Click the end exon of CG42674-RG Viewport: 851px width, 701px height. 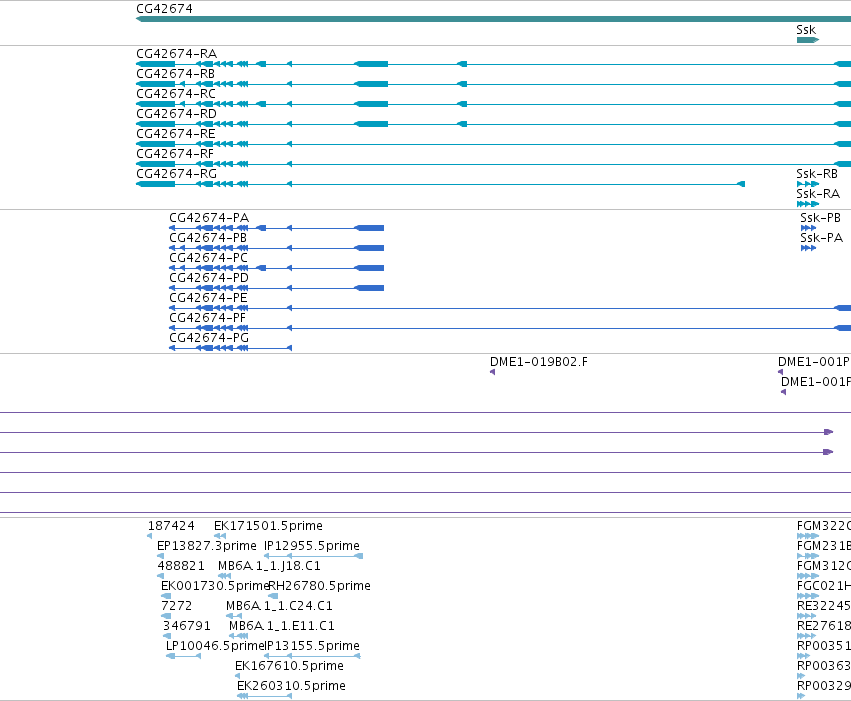741,184
